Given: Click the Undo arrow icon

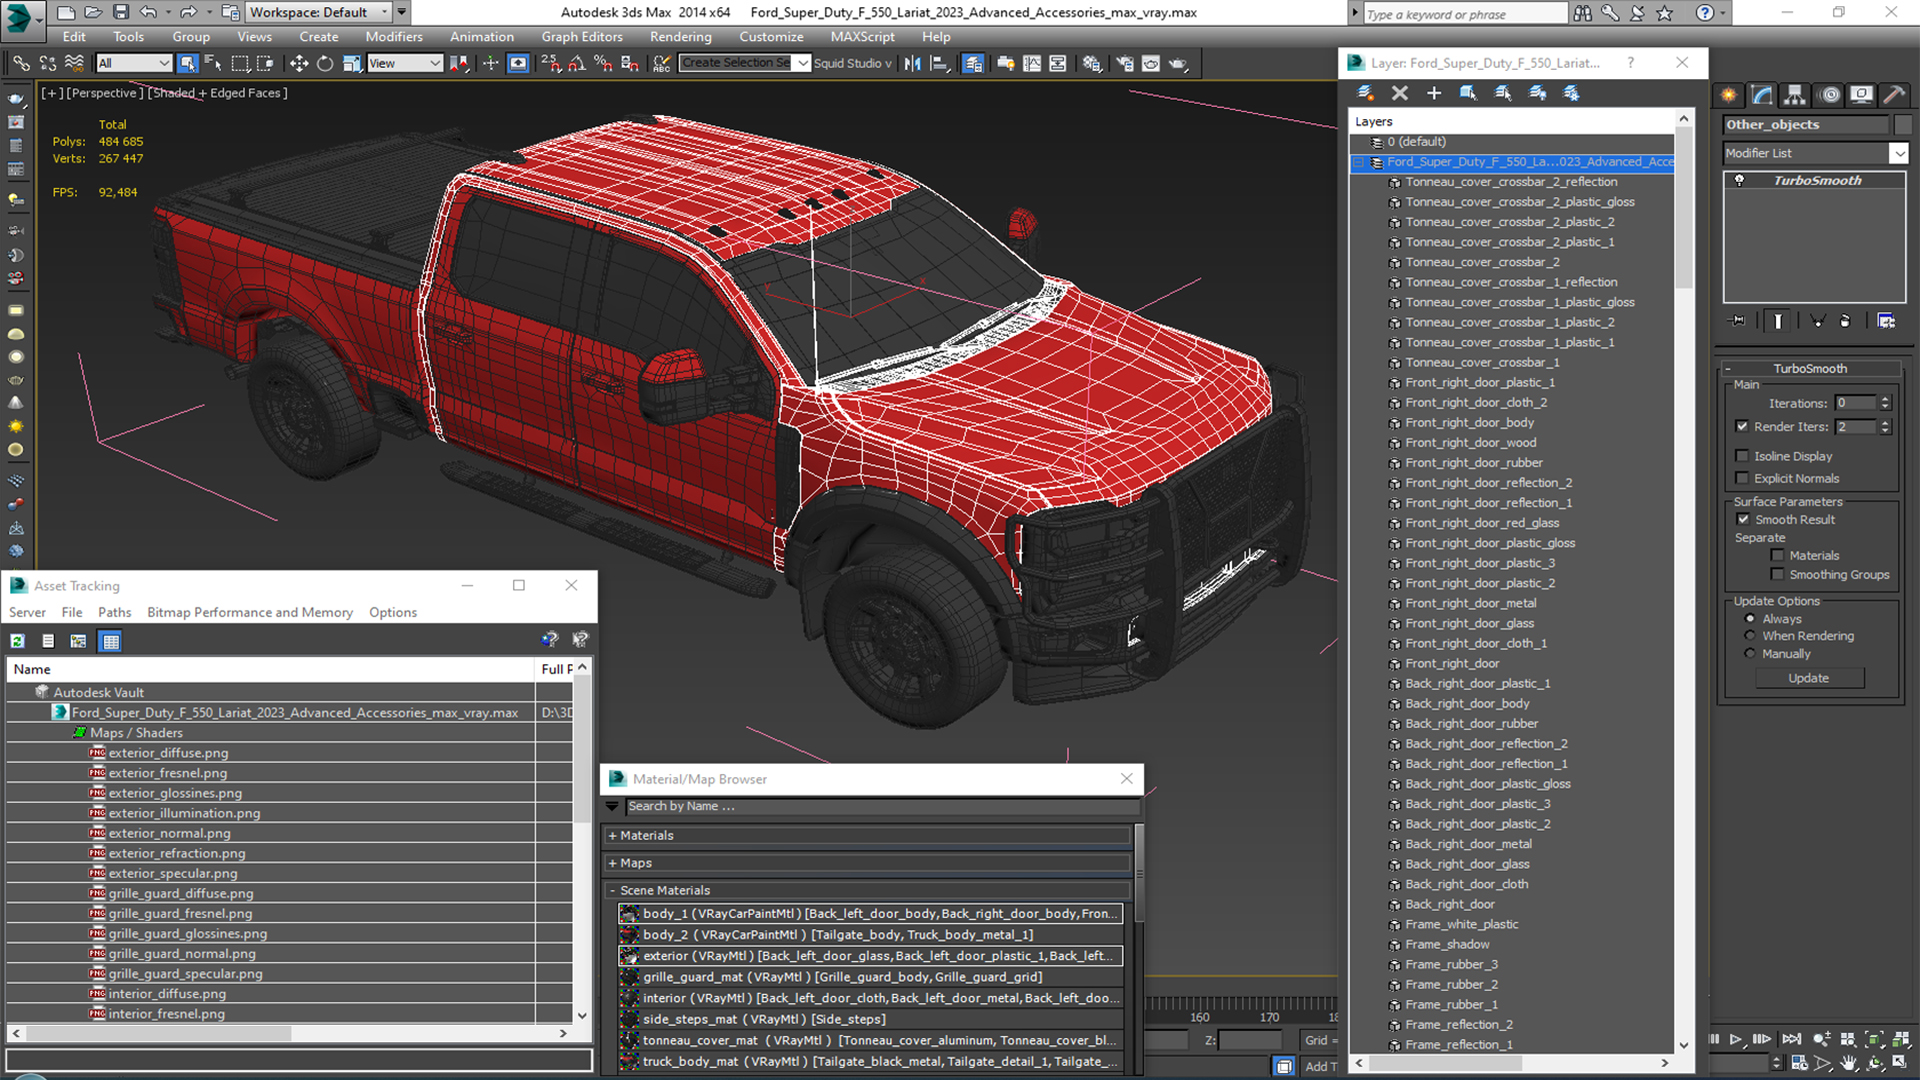Looking at the screenshot, I should pos(148,12).
